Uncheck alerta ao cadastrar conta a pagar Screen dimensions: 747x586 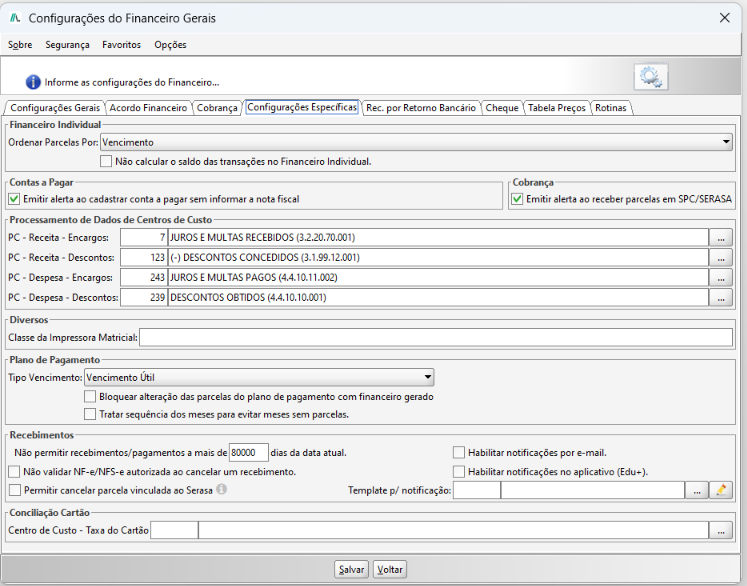pyautogui.click(x=14, y=199)
